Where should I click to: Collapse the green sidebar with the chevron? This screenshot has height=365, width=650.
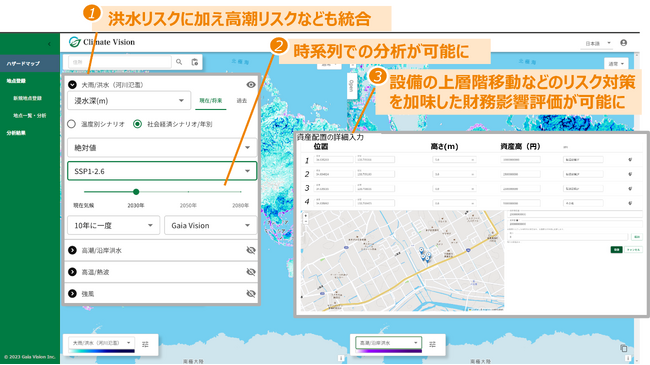[49, 44]
